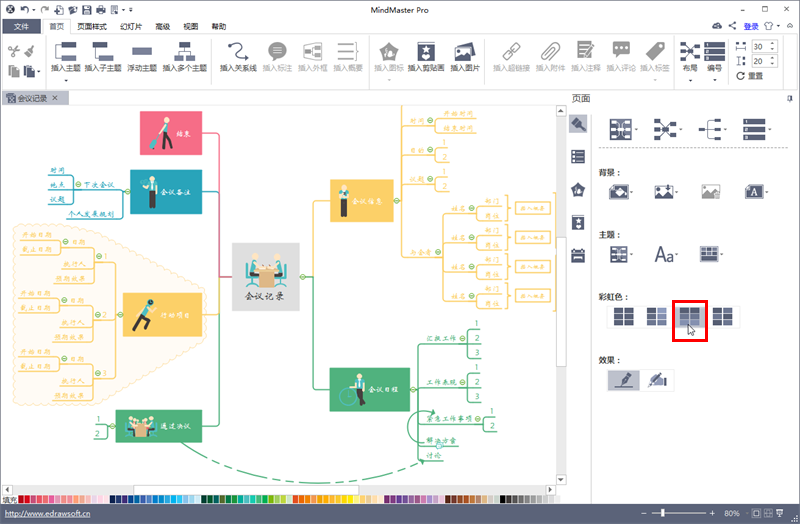Switch to the 高级 ribbon tab
The width and height of the screenshot is (800, 524).
[163, 27]
